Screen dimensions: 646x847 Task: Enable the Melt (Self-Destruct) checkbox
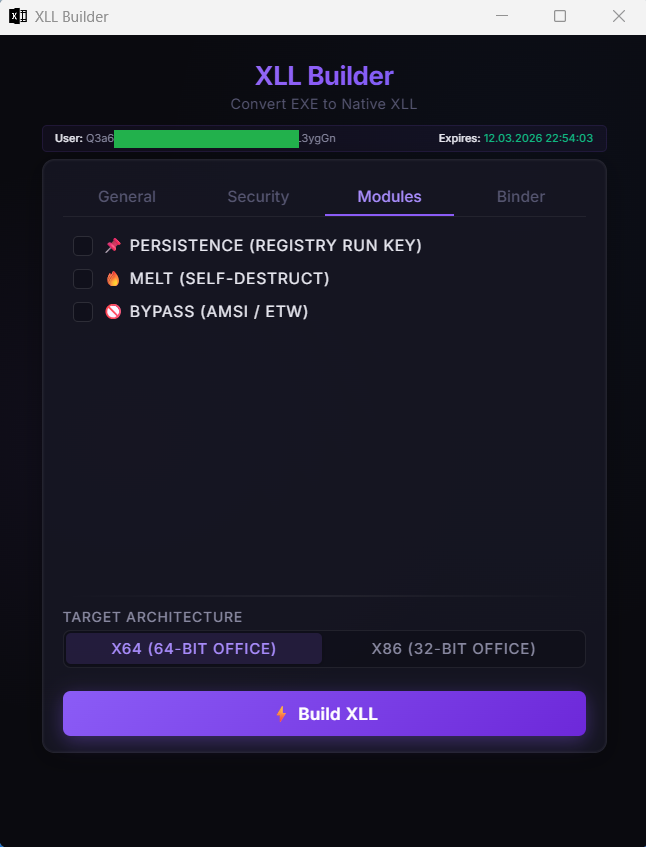[83, 279]
